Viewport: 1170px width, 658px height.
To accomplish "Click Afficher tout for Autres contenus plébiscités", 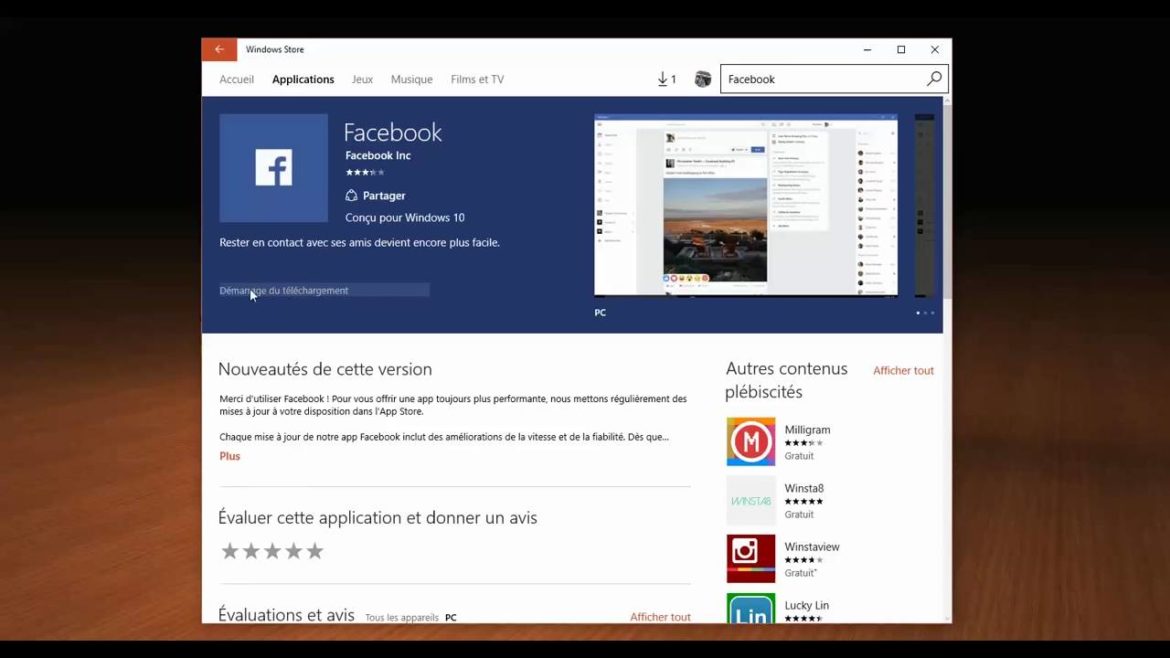I will [903, 370].
